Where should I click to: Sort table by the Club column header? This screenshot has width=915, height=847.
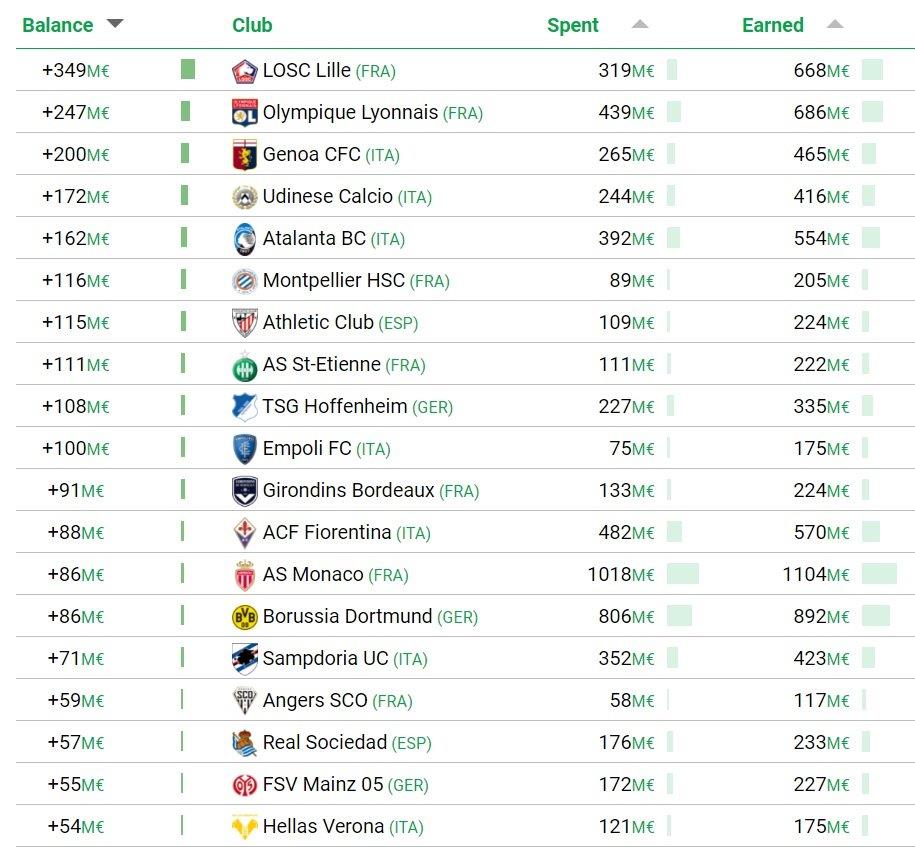[x=252, y=25]
